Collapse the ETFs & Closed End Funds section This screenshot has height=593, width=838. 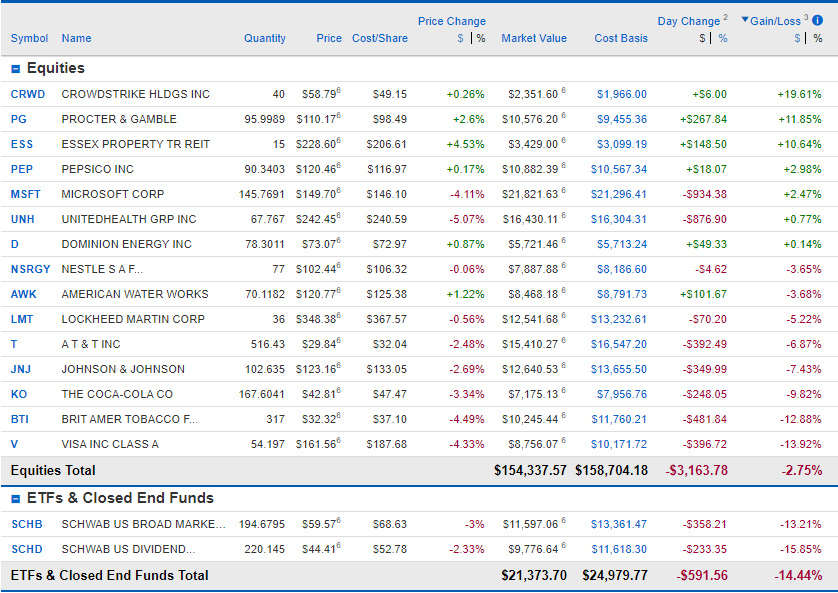(x=15, y=499)
